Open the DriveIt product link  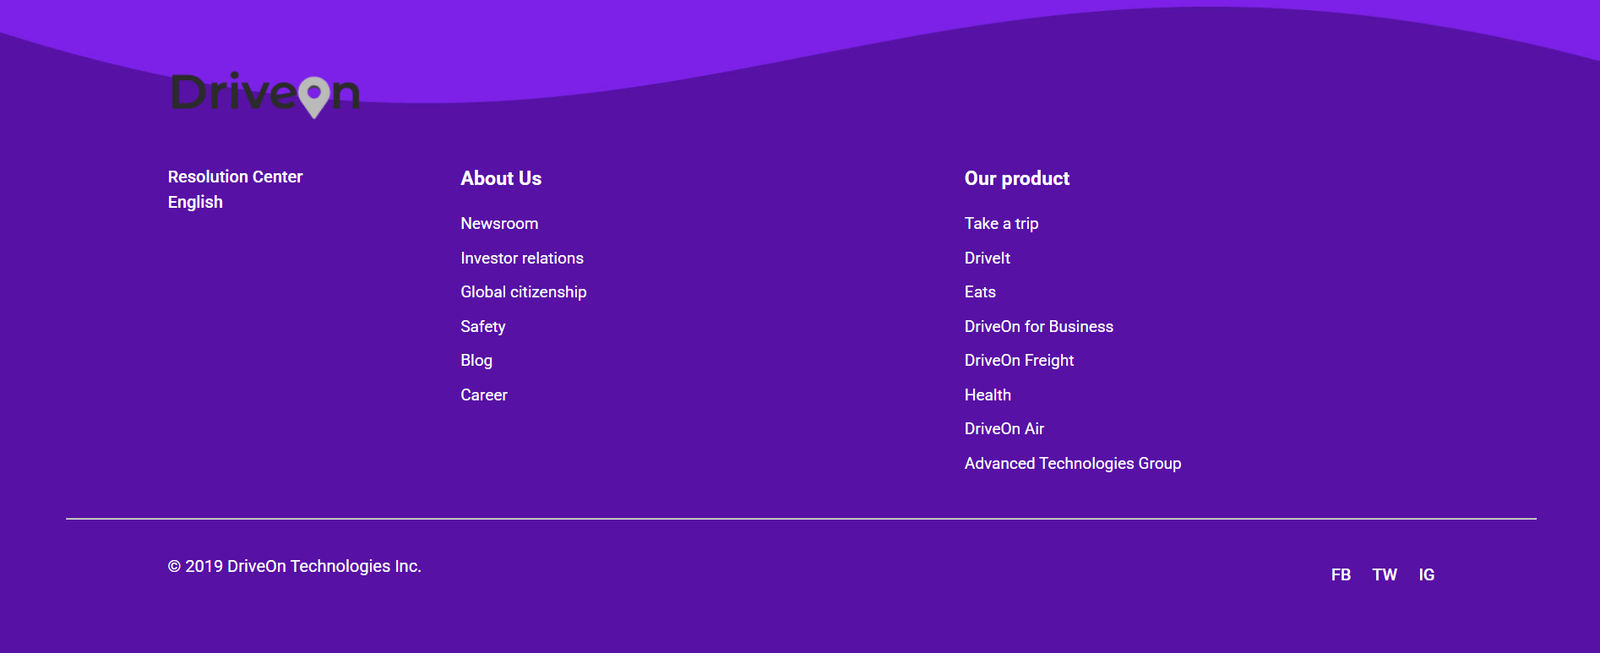pos(987,258)
